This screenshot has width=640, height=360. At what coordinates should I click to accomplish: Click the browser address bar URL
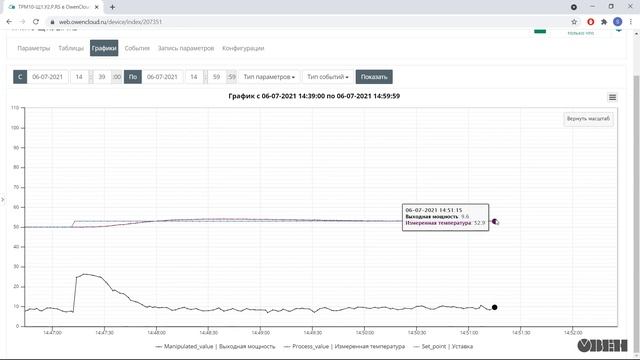click(110, 22)
